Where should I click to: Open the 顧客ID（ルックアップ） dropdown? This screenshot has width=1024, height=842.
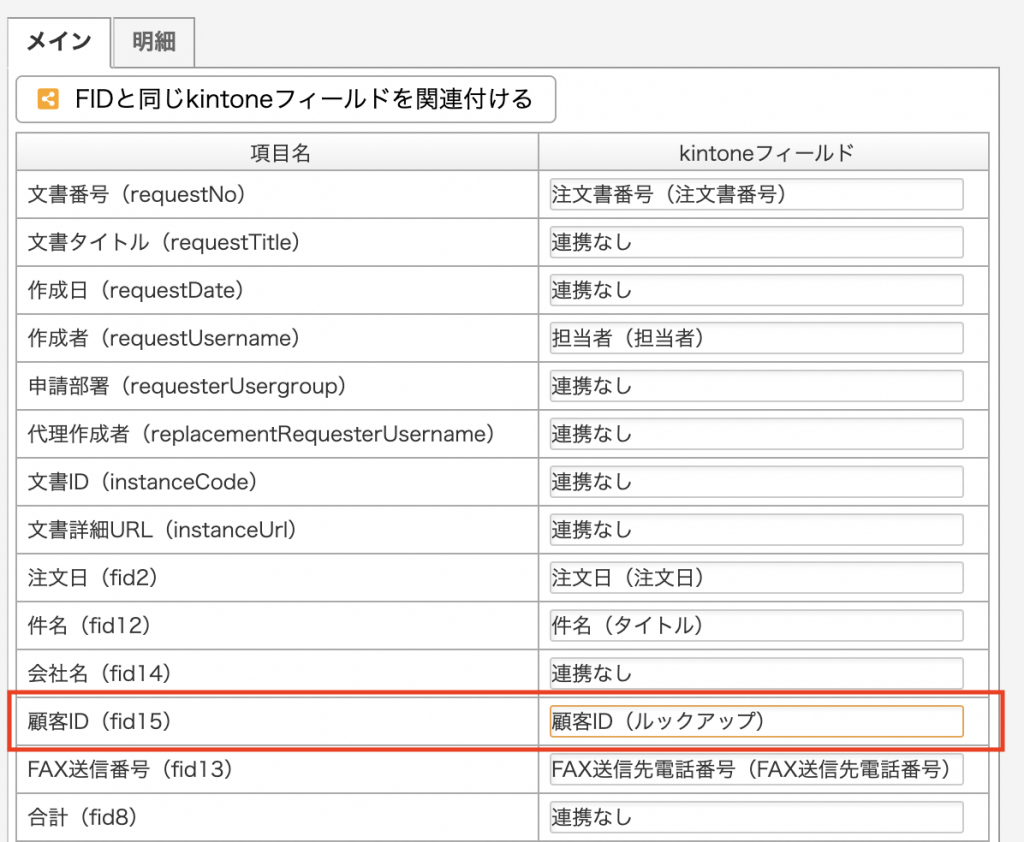click(x=756, y=721)
